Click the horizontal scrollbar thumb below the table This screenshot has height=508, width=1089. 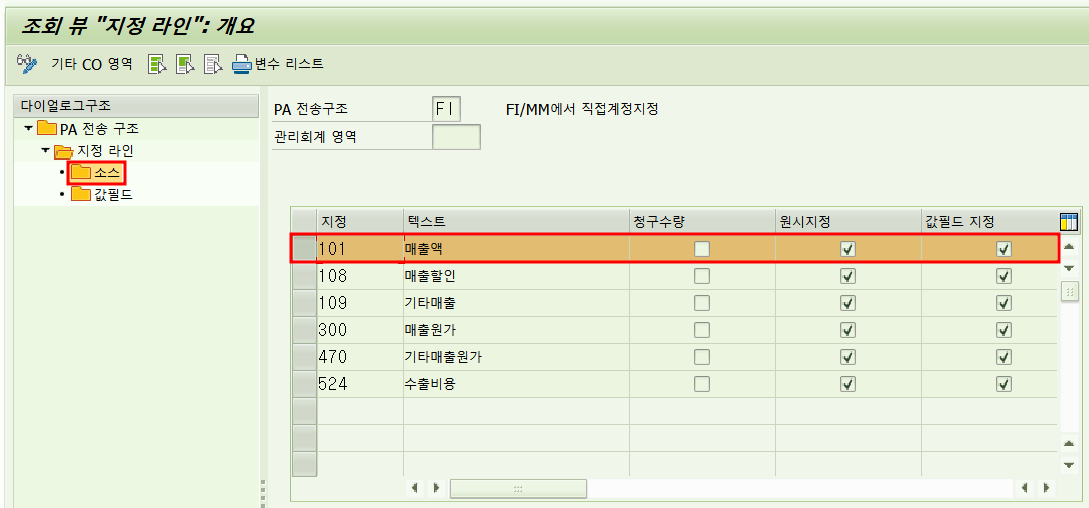click(x=518, y=488)
